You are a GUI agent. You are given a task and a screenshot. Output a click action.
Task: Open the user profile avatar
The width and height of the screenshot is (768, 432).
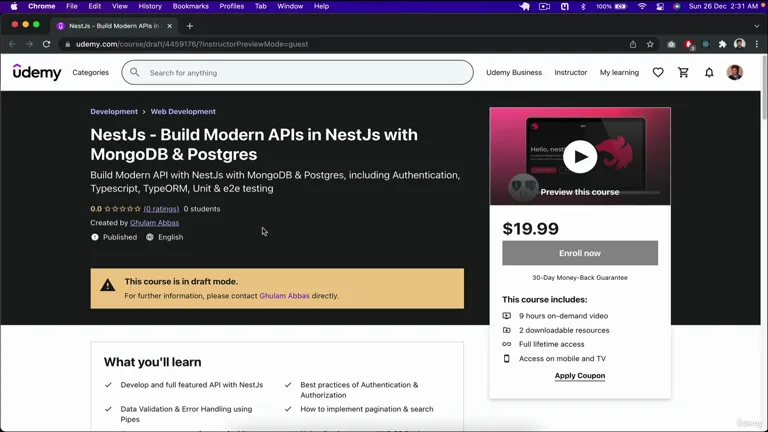click(x=735, y=72)
